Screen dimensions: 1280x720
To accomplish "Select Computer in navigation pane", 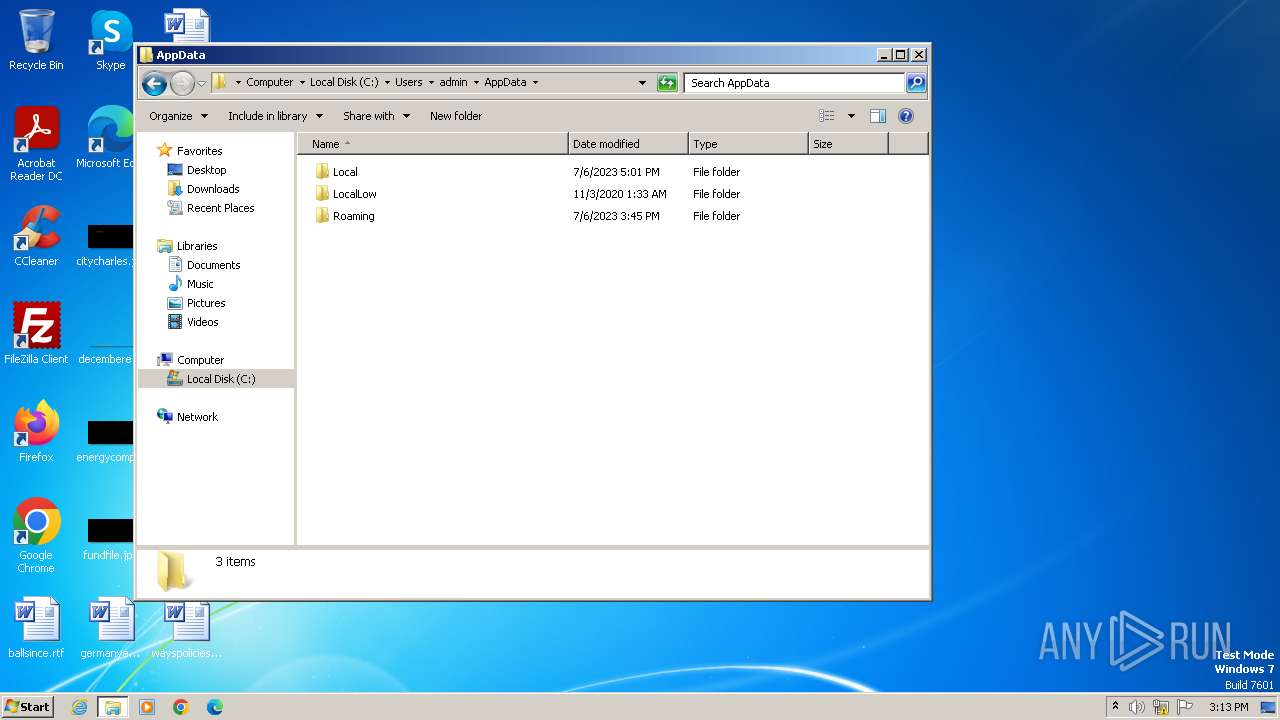I will point(200,360).
